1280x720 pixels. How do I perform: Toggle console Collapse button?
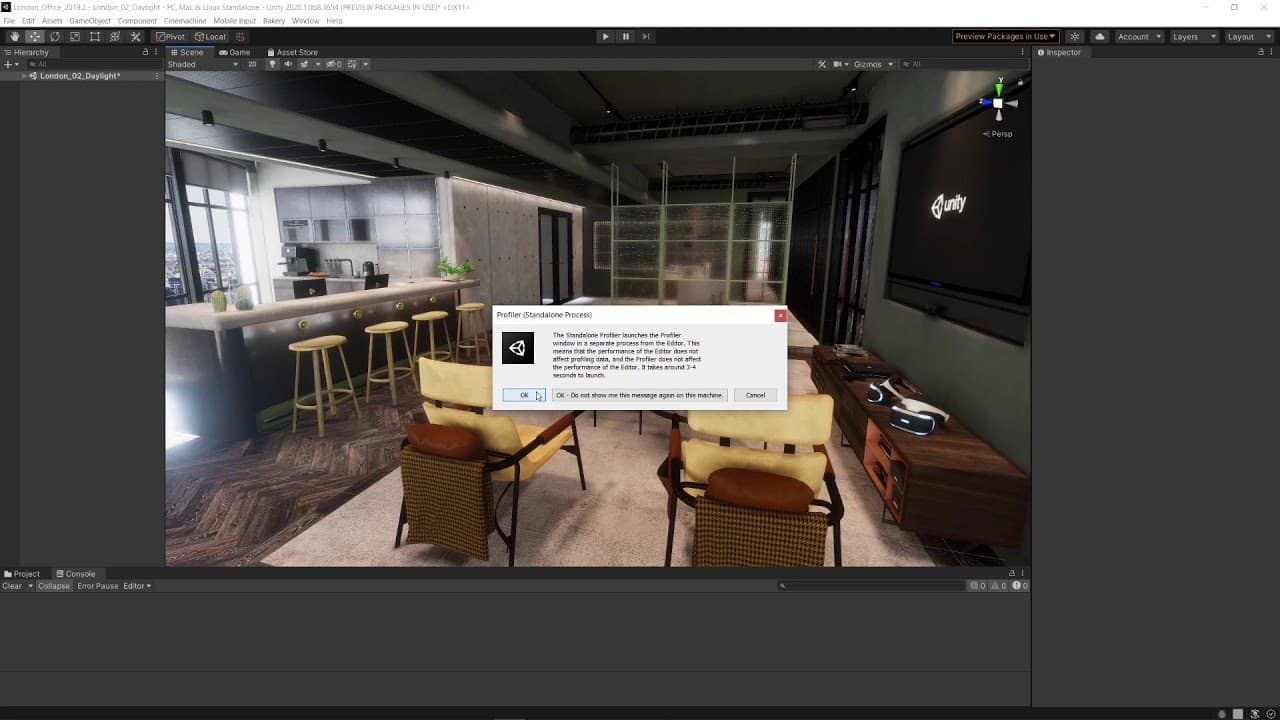(54, 586)
